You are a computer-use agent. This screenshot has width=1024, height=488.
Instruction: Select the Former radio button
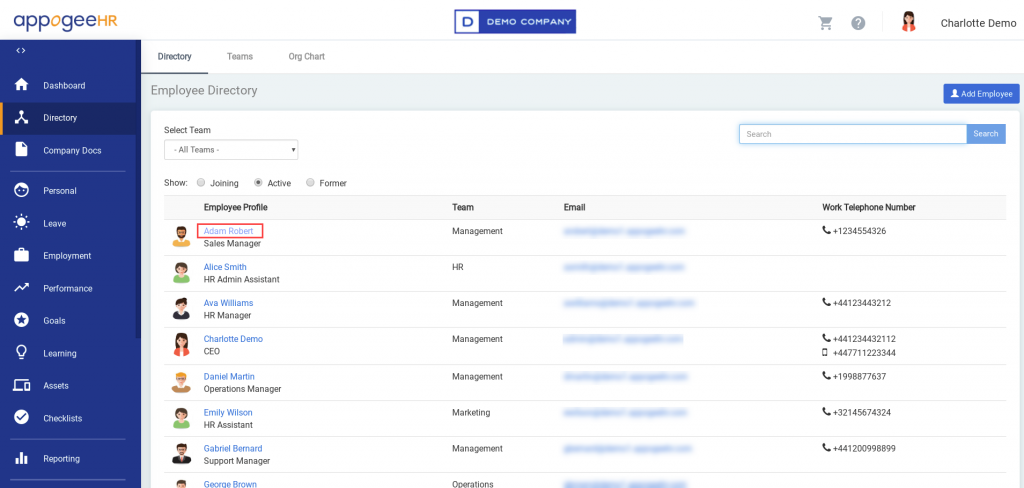[x=310, y=183]
